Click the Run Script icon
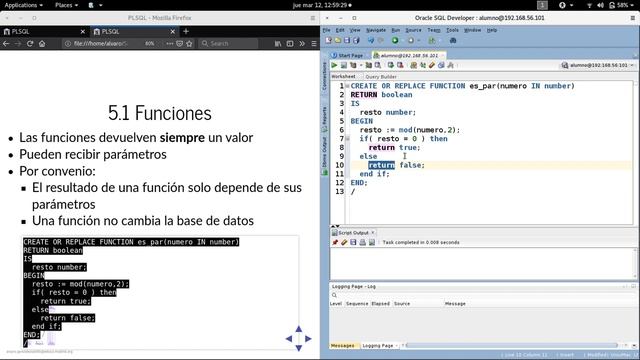This screenshot has width=640, height=360. coord(344,65)
